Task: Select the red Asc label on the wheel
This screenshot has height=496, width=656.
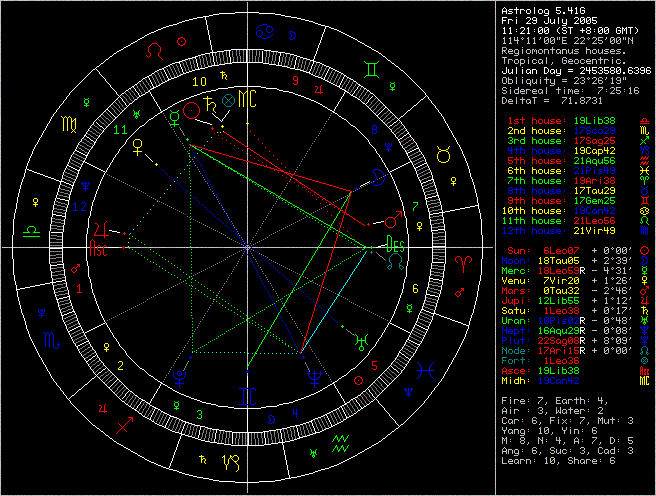Action: click(102, 250)
